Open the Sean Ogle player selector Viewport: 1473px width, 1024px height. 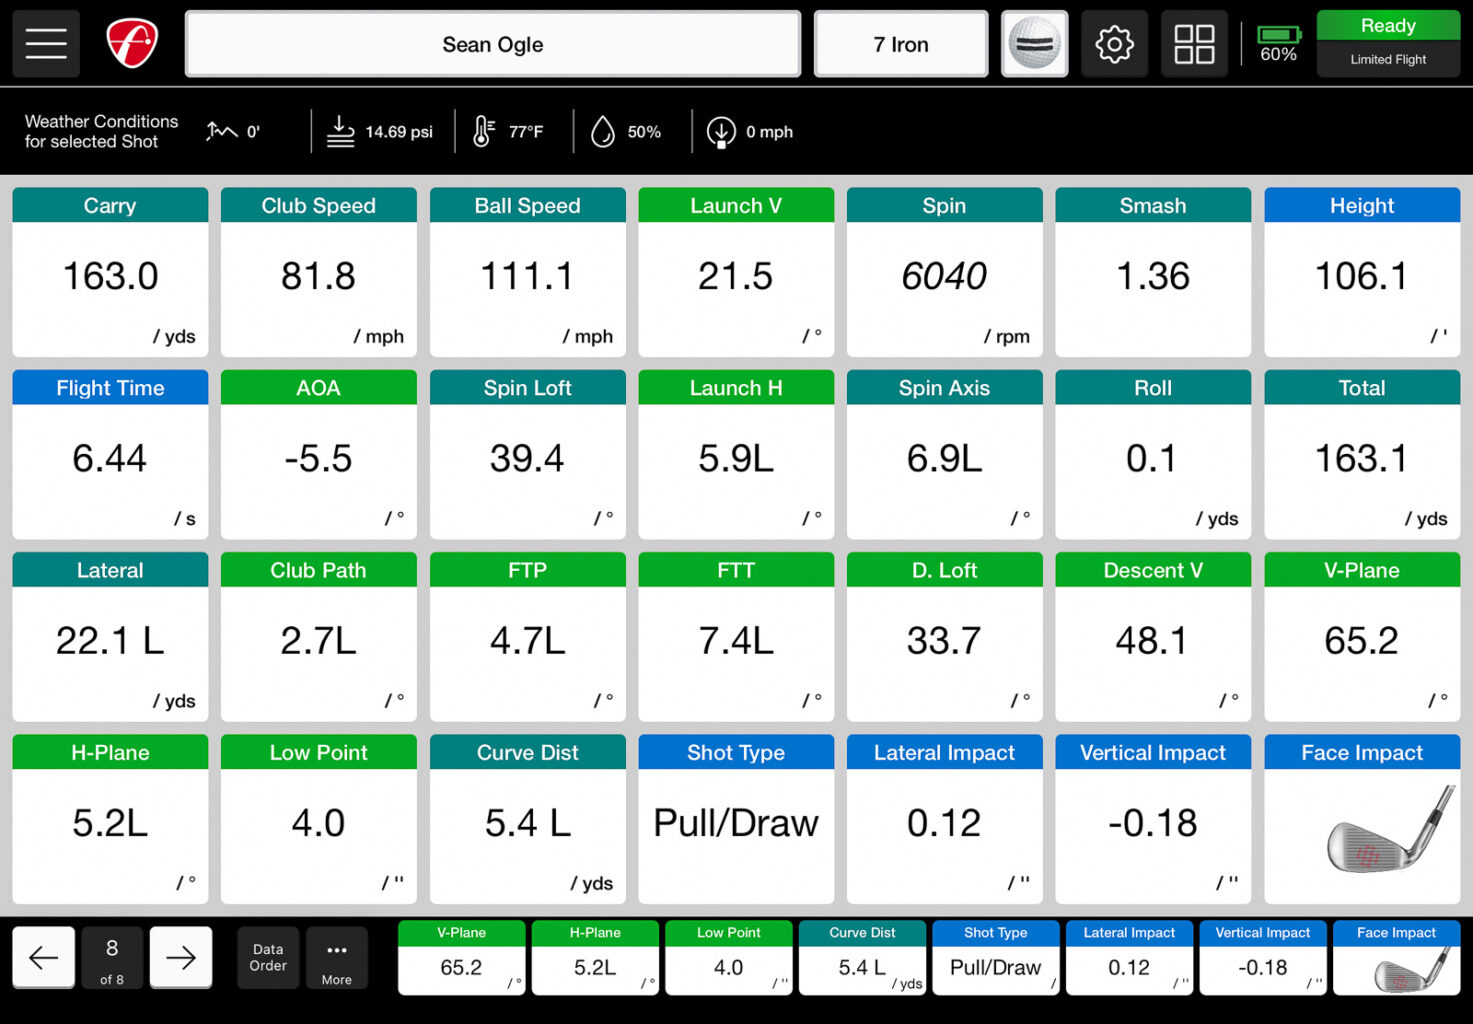492,43
